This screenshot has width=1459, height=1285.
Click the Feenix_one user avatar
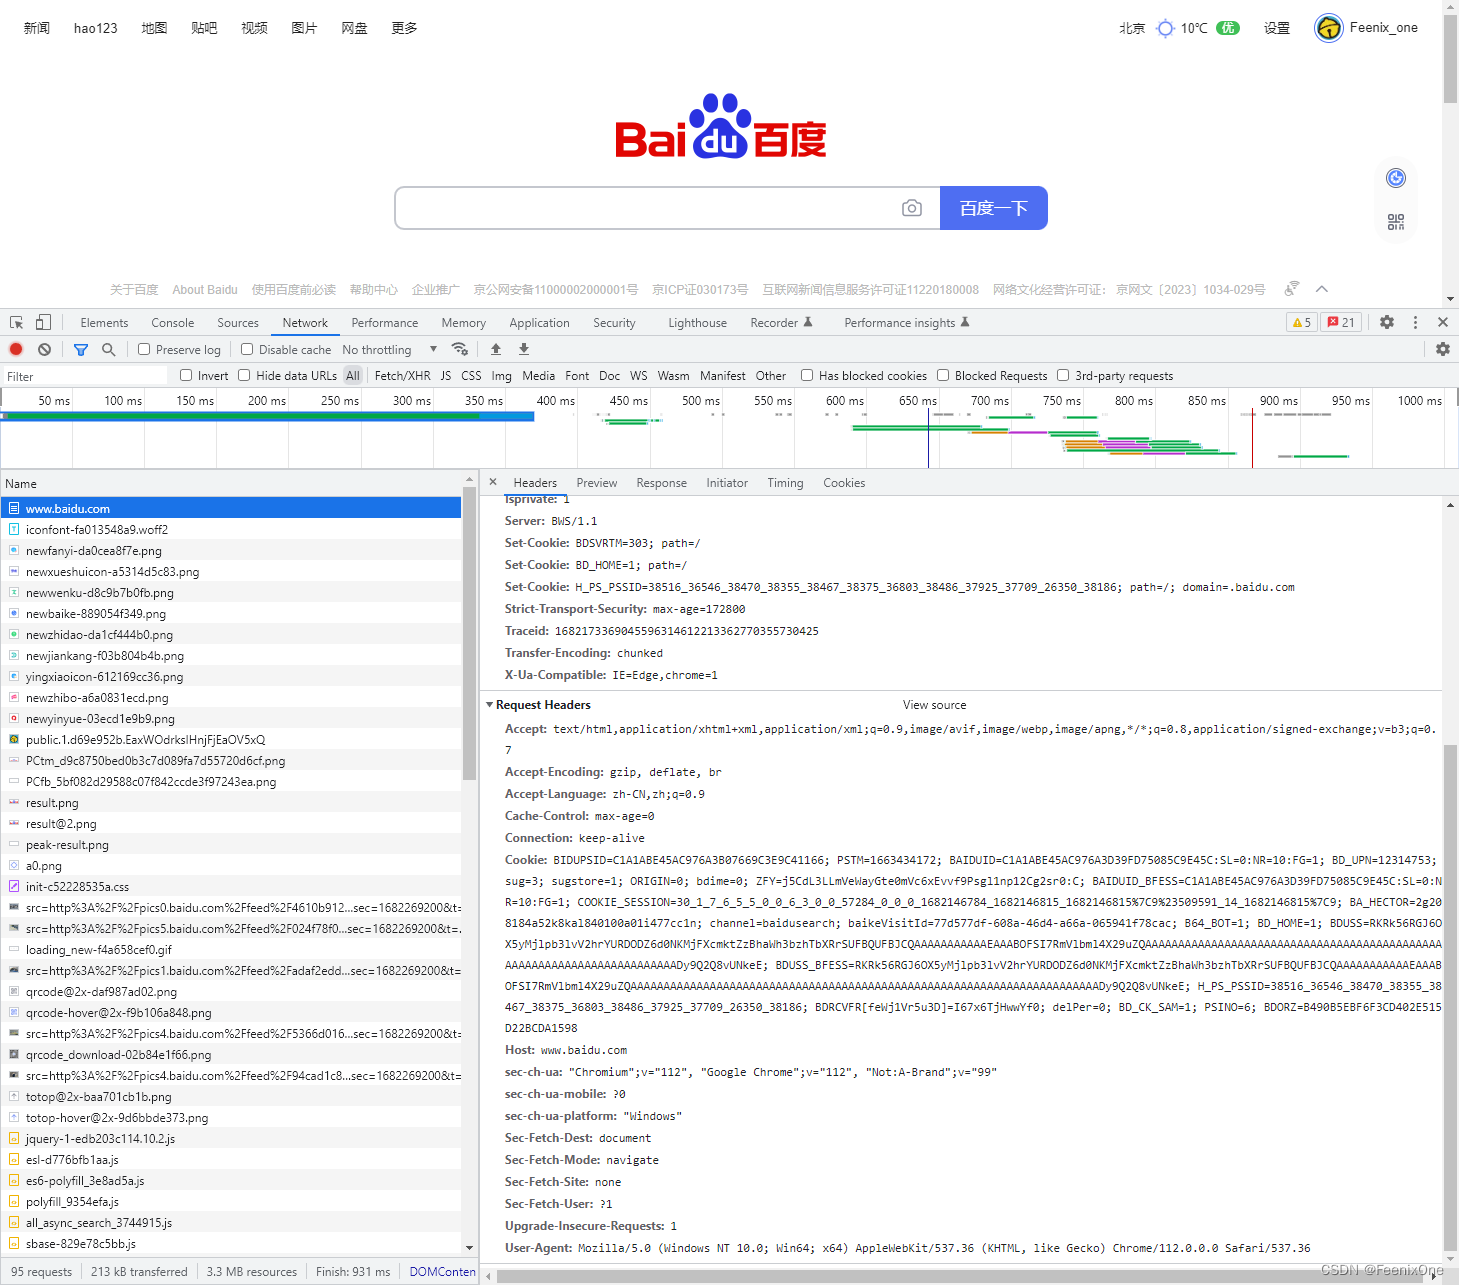point(1329,28)
